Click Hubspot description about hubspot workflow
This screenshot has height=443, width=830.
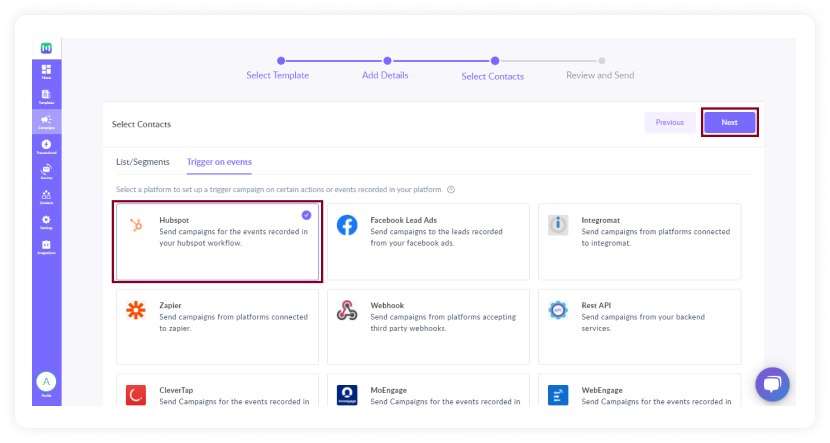[x=233, y=238]
